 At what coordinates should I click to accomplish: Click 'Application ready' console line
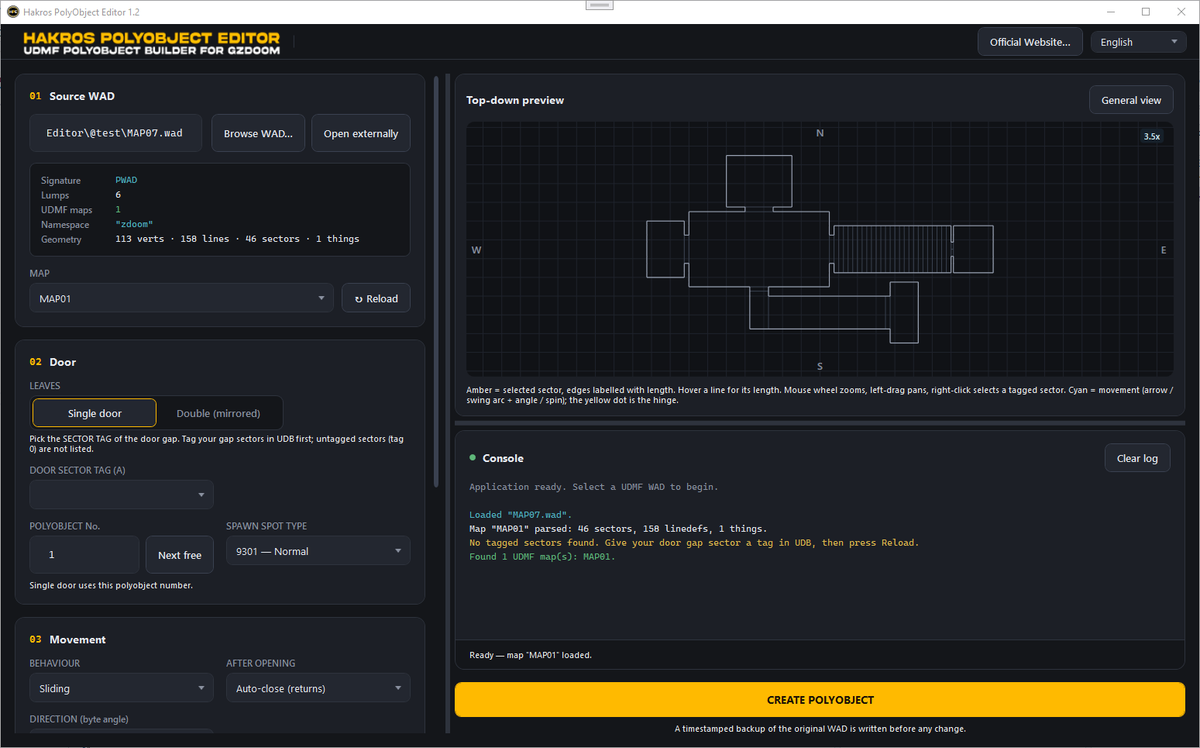[x=594, y=487]
